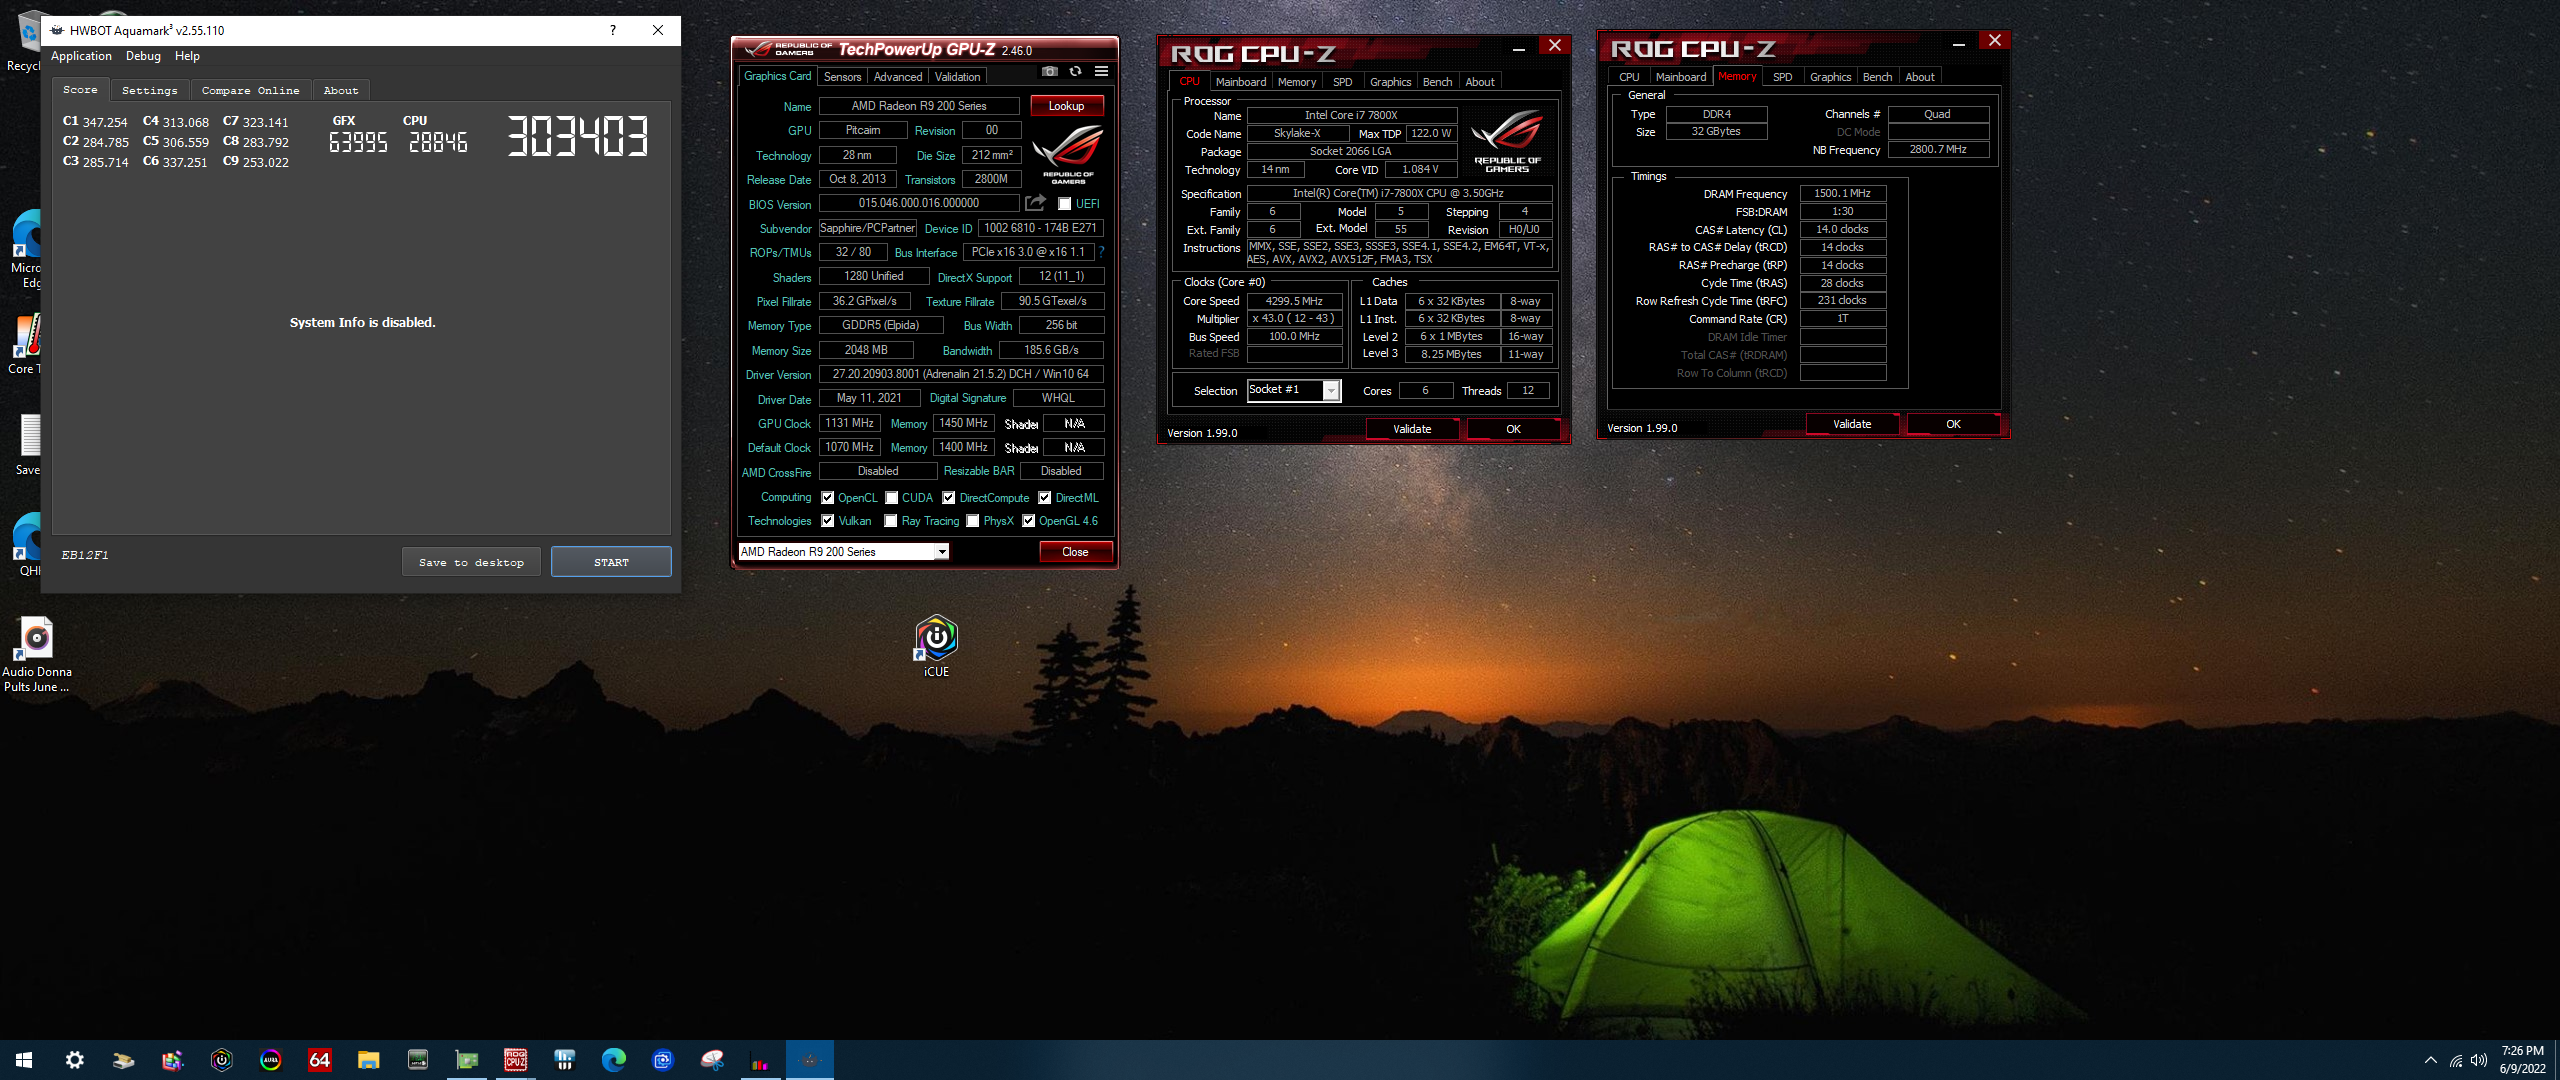This screenshot has height=1080, width=2560.
Task: Open network status in the system tray
Action: point(2455,1060)
